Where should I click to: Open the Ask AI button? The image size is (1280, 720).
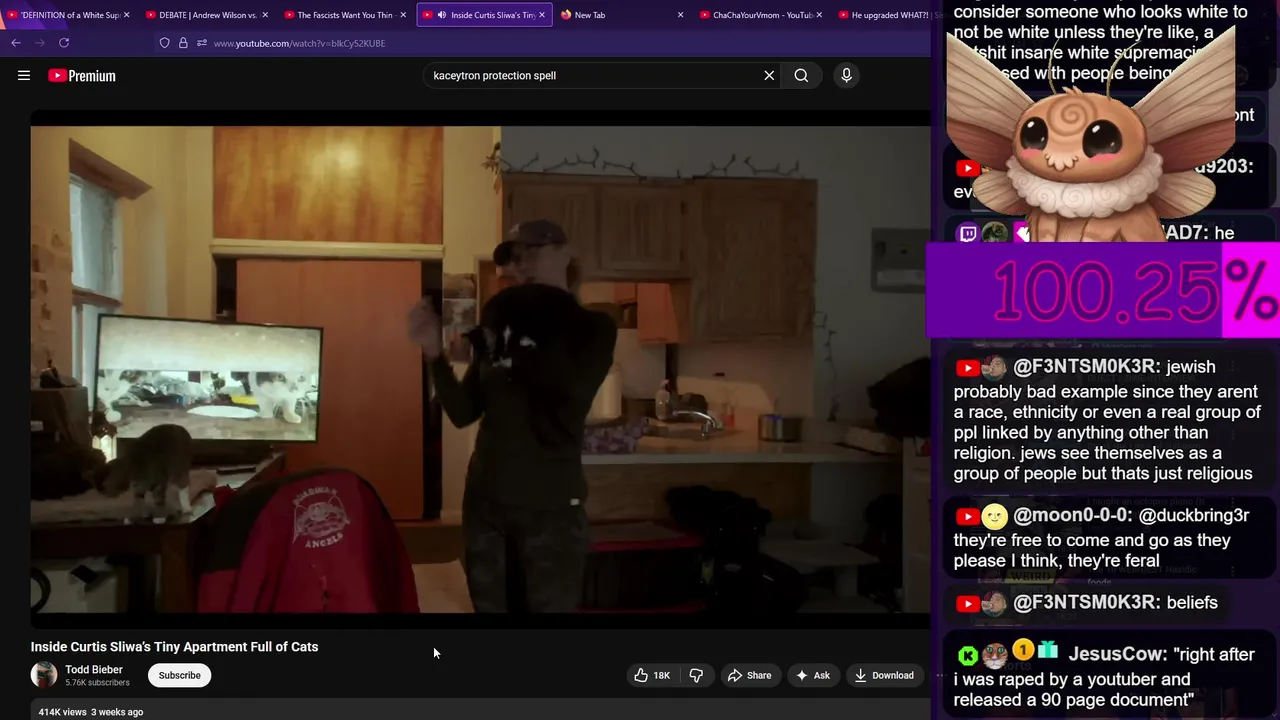coord(812,675)
